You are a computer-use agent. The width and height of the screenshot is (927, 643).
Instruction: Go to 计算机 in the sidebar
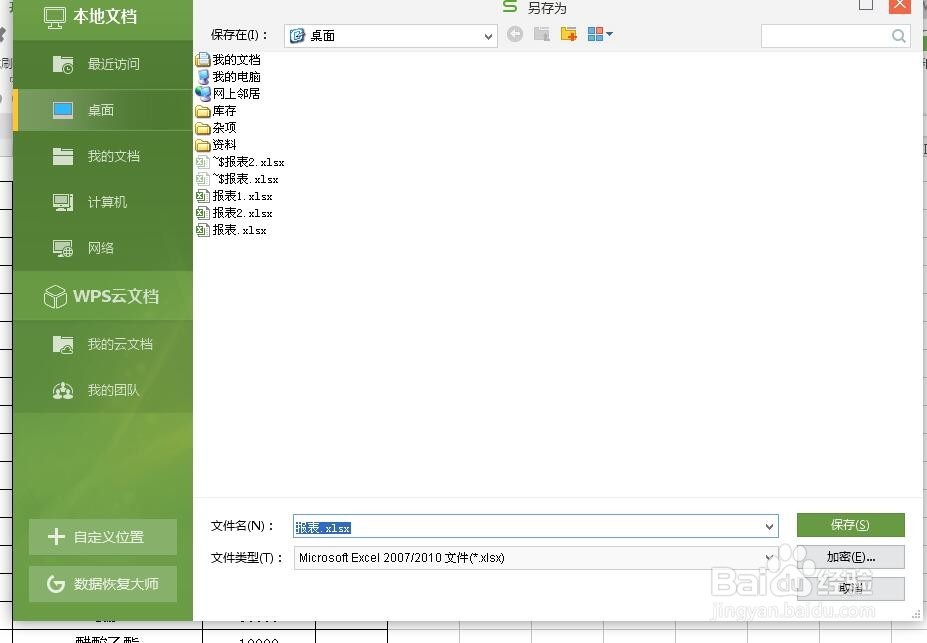pos(103,202)
